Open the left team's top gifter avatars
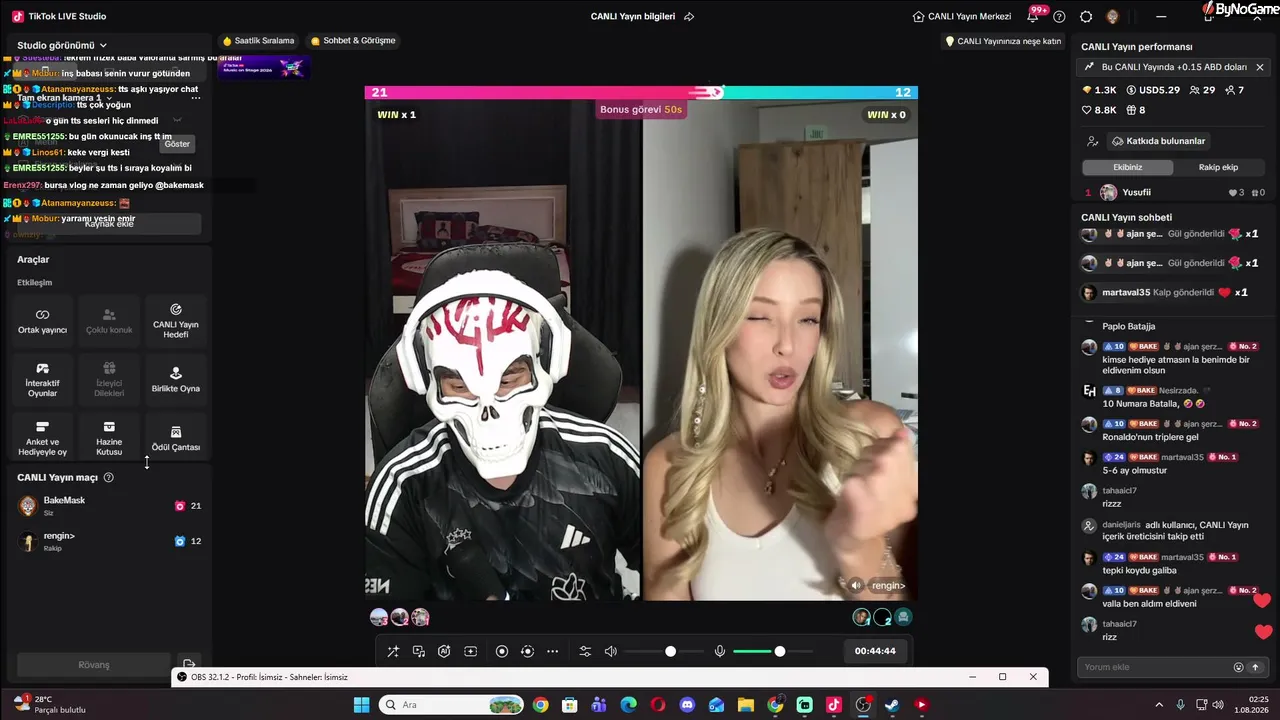 tap(400, 617)
